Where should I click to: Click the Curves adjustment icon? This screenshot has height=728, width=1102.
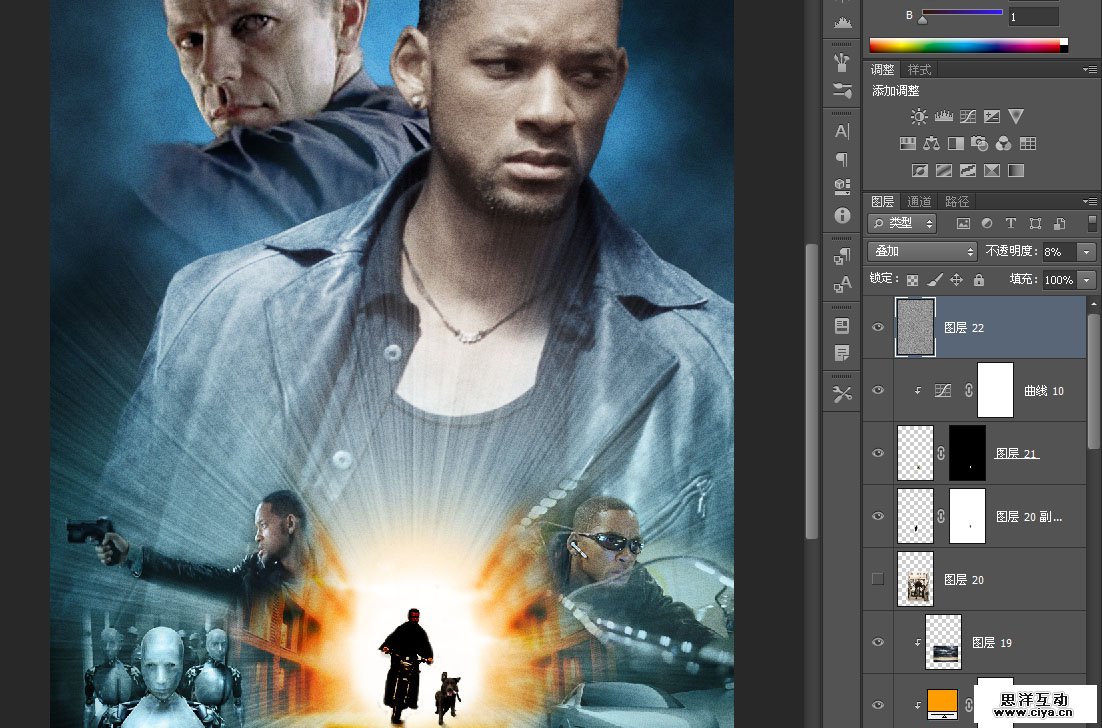(x=967, y=117)
